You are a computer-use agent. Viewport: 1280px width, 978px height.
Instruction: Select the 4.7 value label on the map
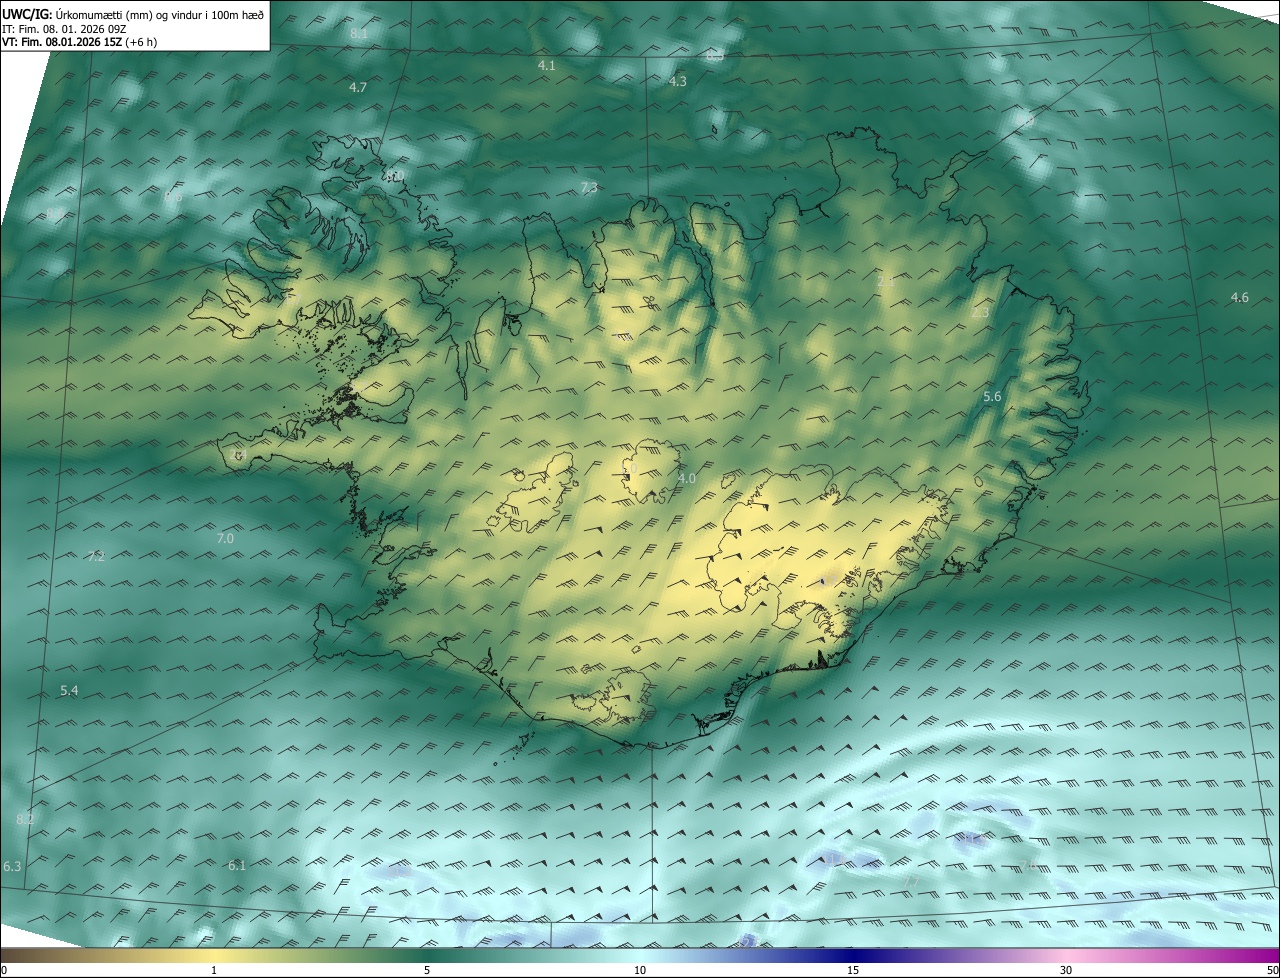tap(358, 88)
